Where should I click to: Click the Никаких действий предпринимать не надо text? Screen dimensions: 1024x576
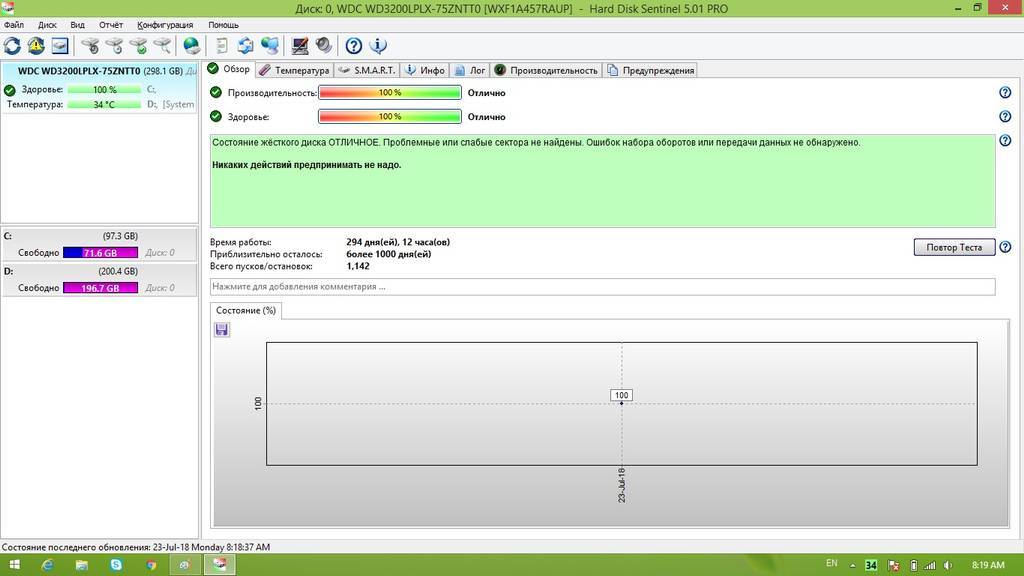(306, 165)
